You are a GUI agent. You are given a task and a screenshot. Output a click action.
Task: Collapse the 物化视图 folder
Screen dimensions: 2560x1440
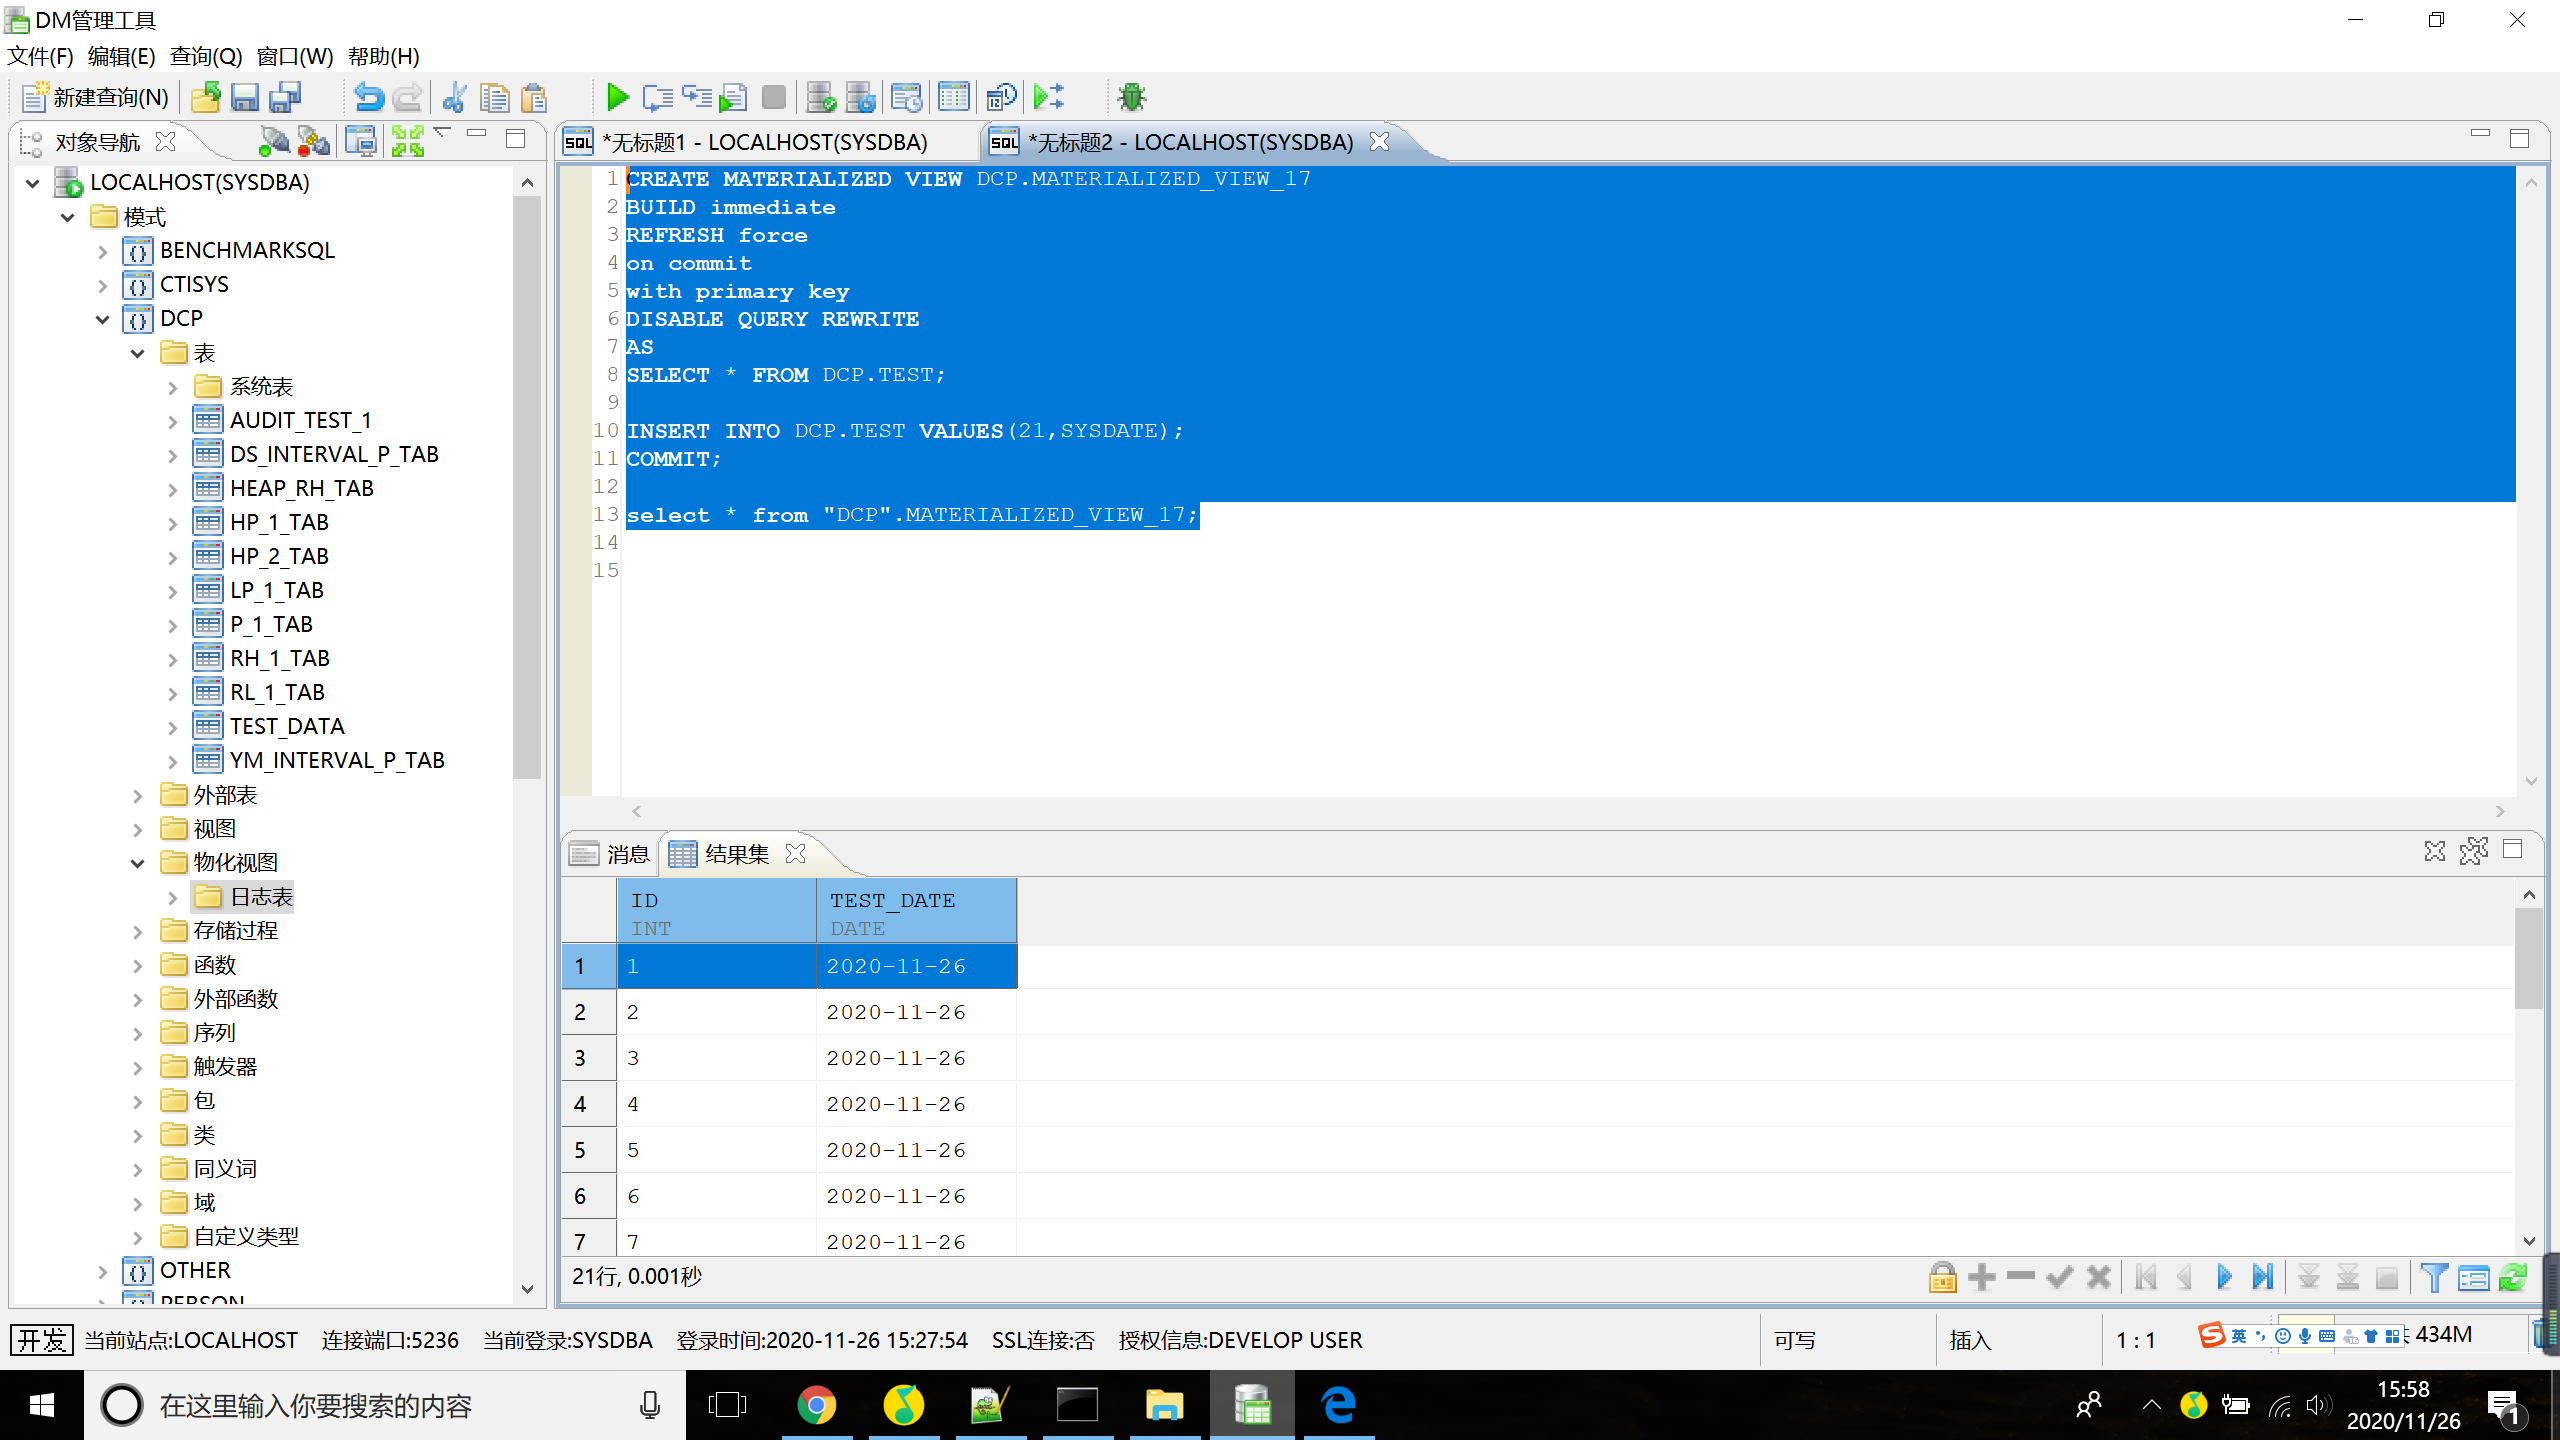click(x=137, y=863)
